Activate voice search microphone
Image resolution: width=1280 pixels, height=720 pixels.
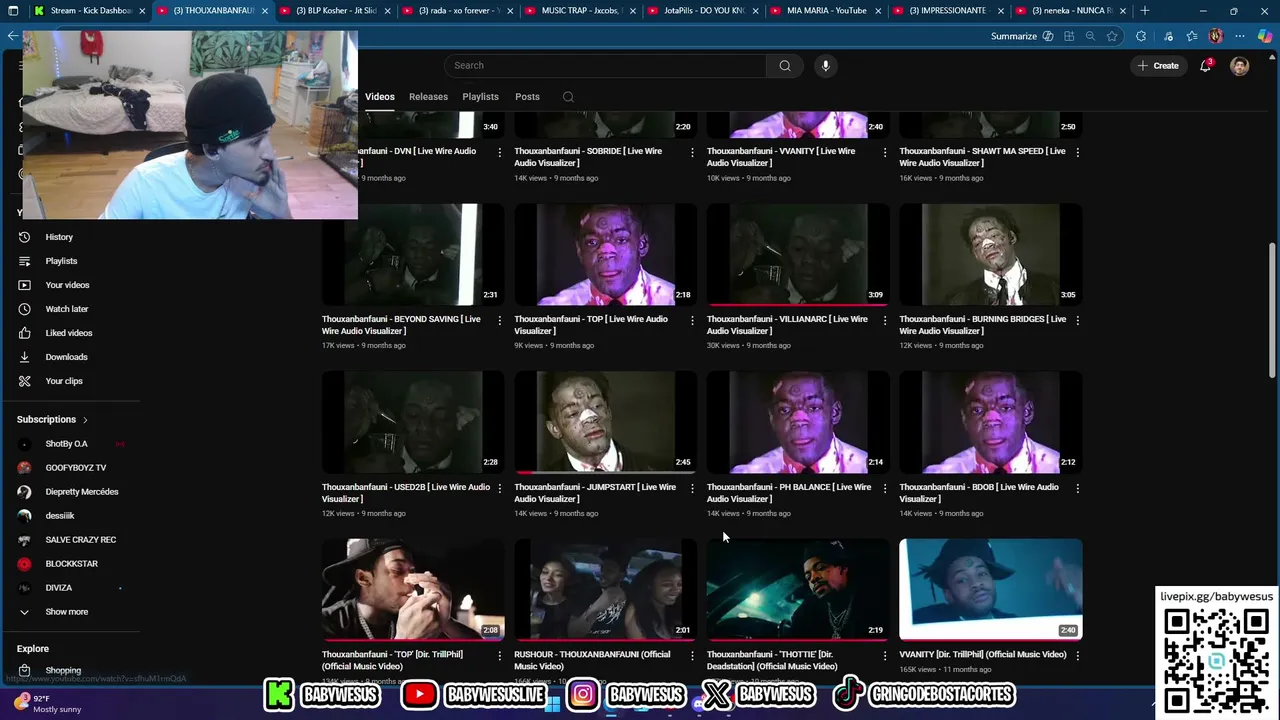(x=825, y=66)
